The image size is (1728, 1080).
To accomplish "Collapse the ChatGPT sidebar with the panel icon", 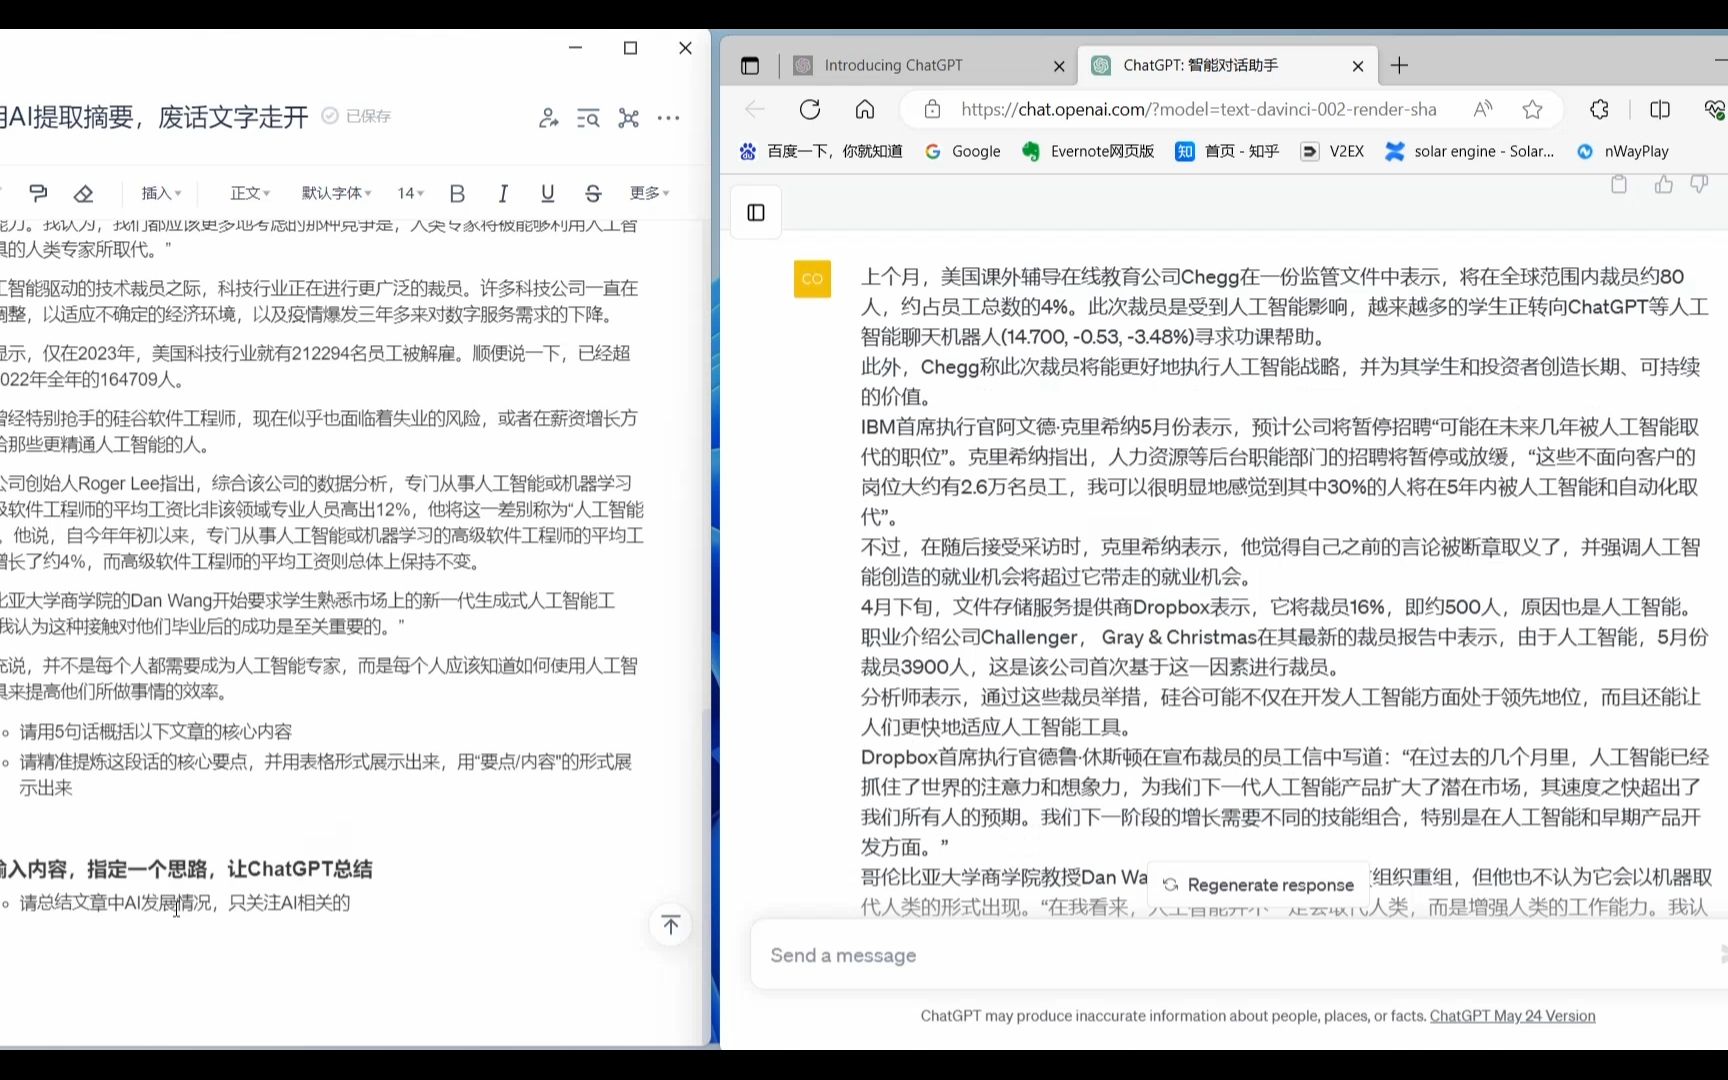I will 755,212.
